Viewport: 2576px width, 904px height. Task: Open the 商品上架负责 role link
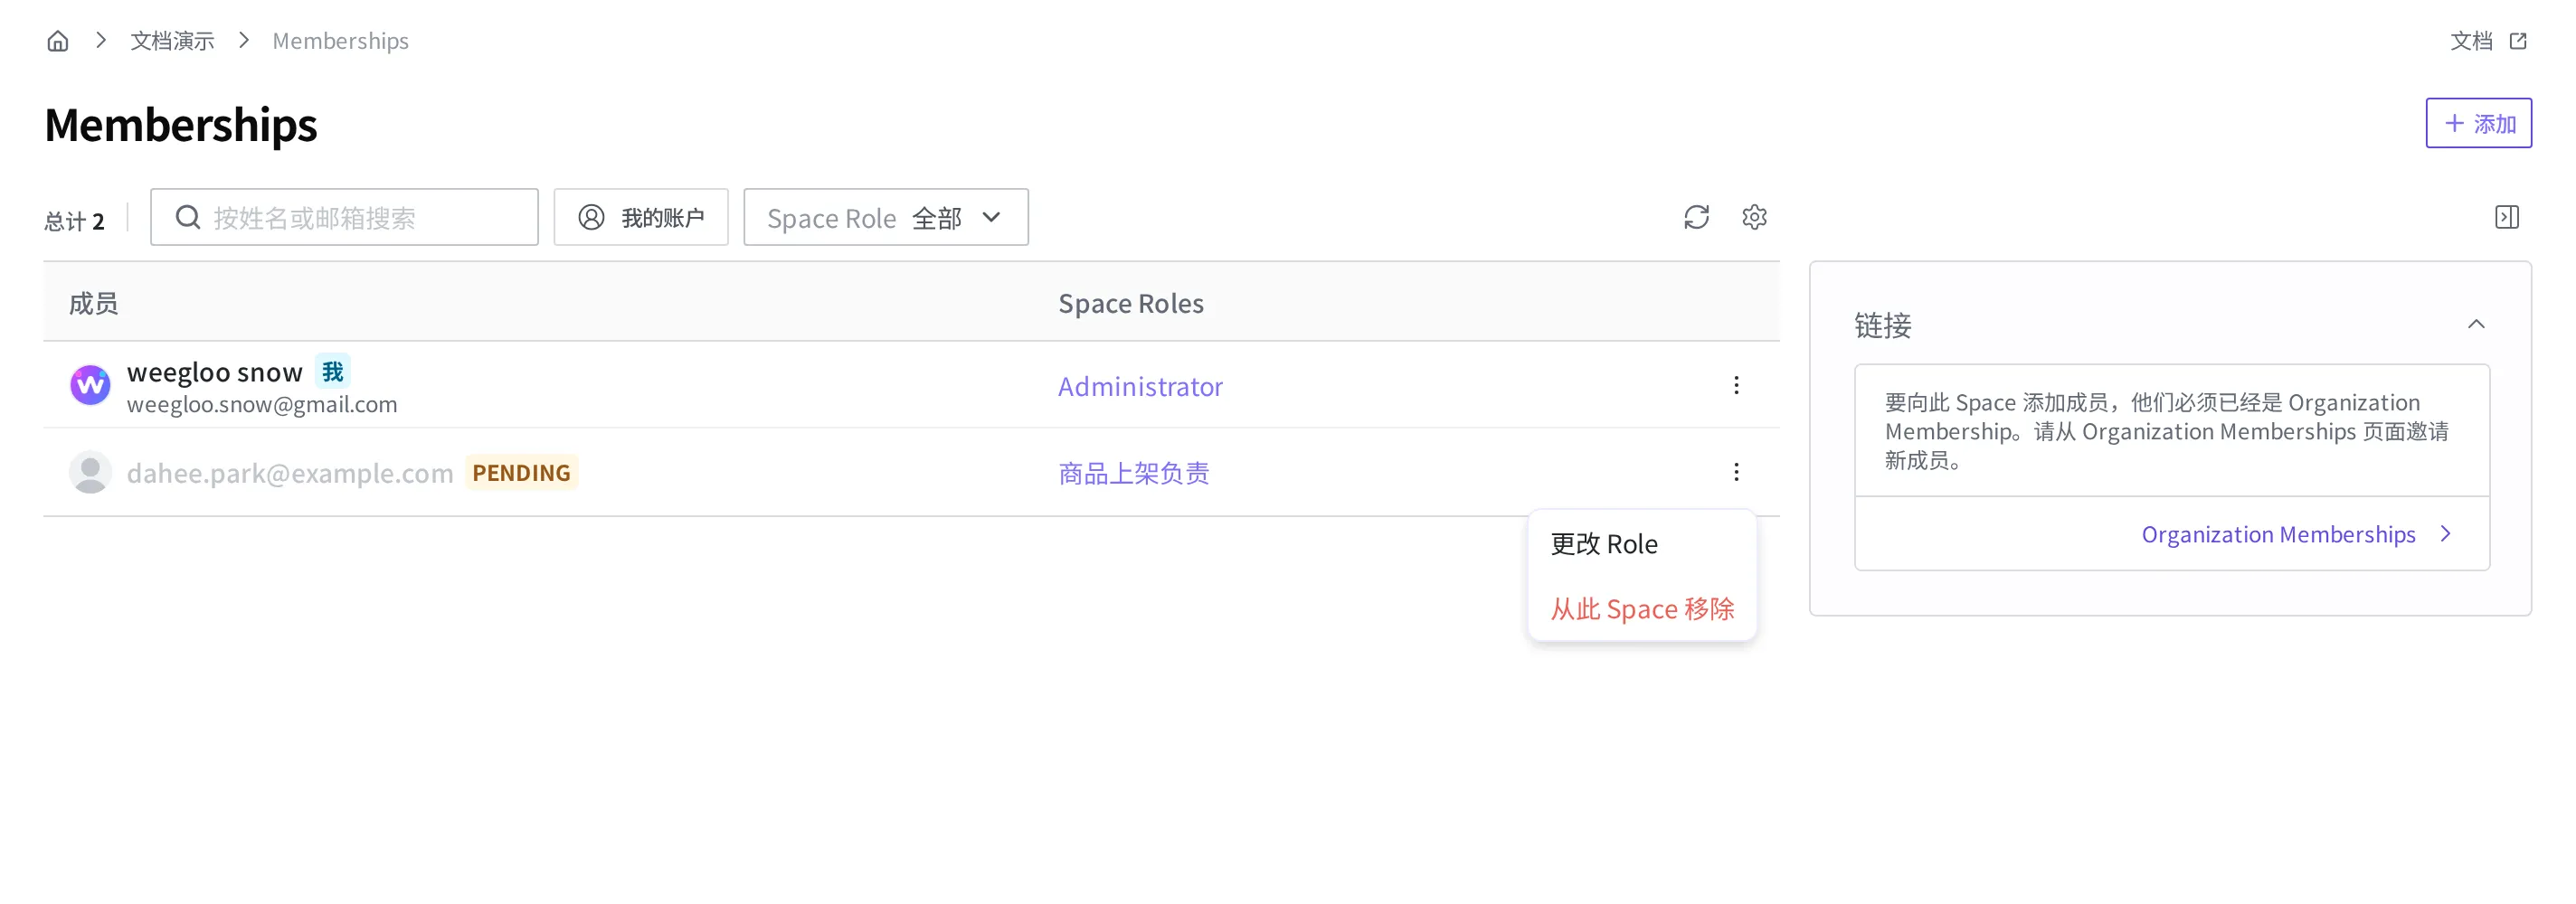pos(1134,473)
